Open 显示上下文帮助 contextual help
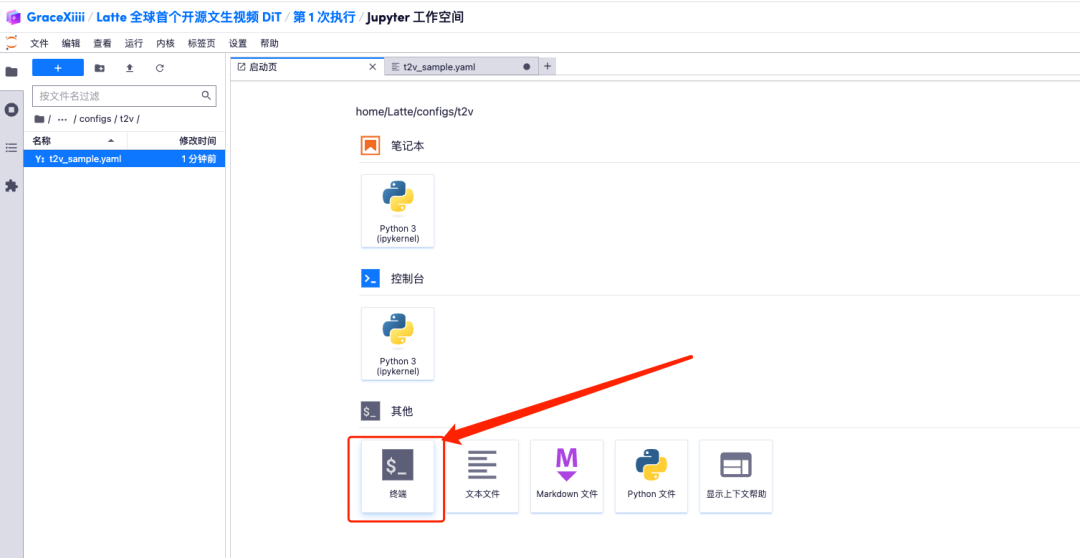The height and width of the screenshot is (558, 1080). coord(735,476)
